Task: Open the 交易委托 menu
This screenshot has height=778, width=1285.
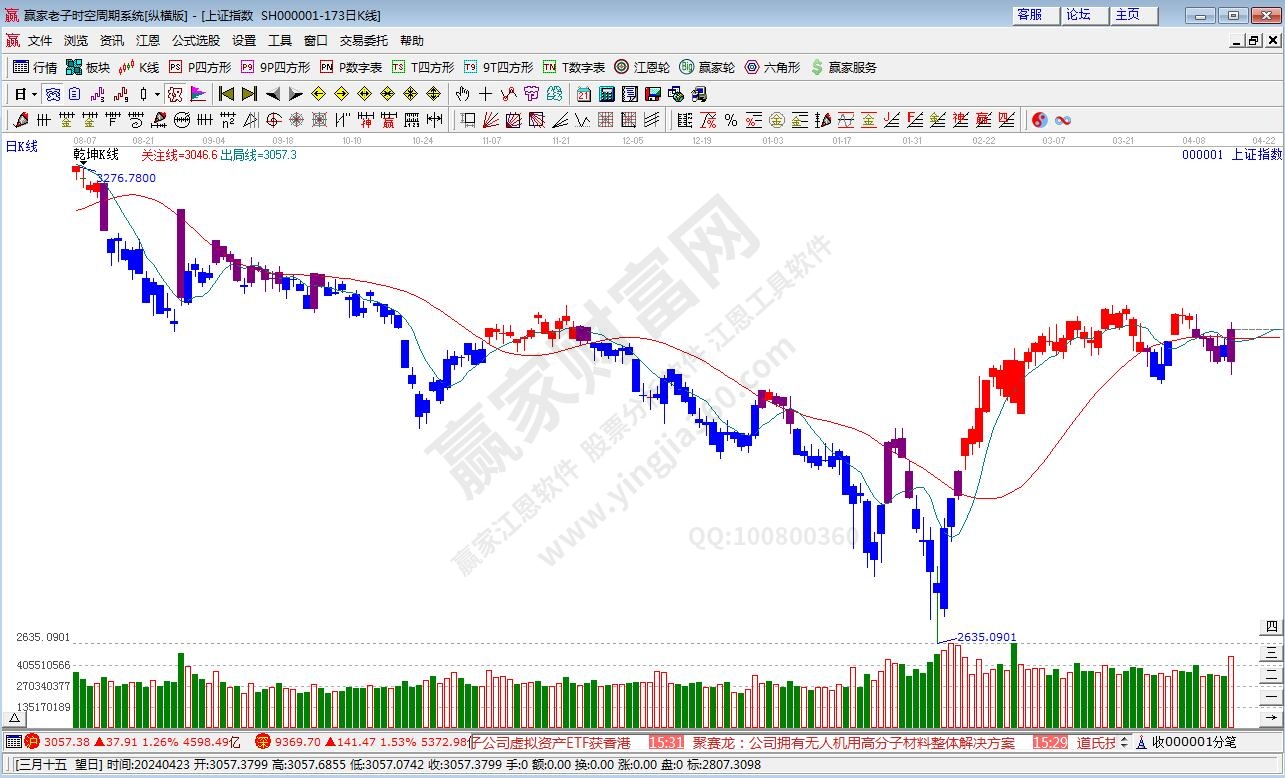Action: point(363,41)
